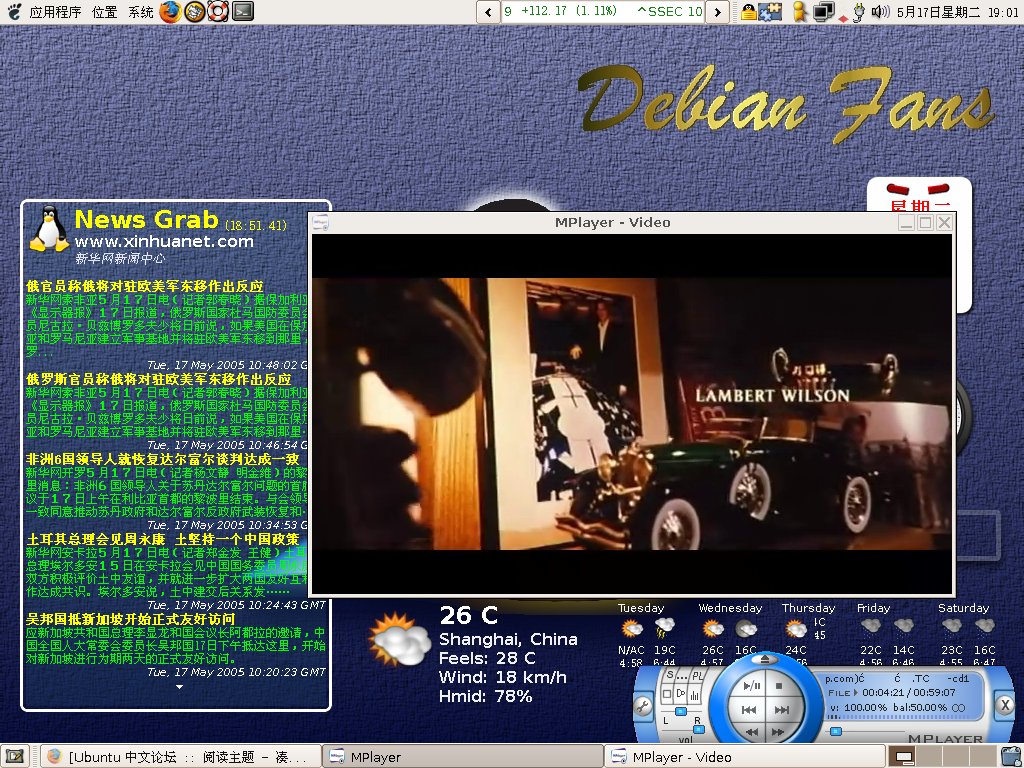Click the eject button on MPlayer
1024x768 pixels.
(x=765, y=660)
